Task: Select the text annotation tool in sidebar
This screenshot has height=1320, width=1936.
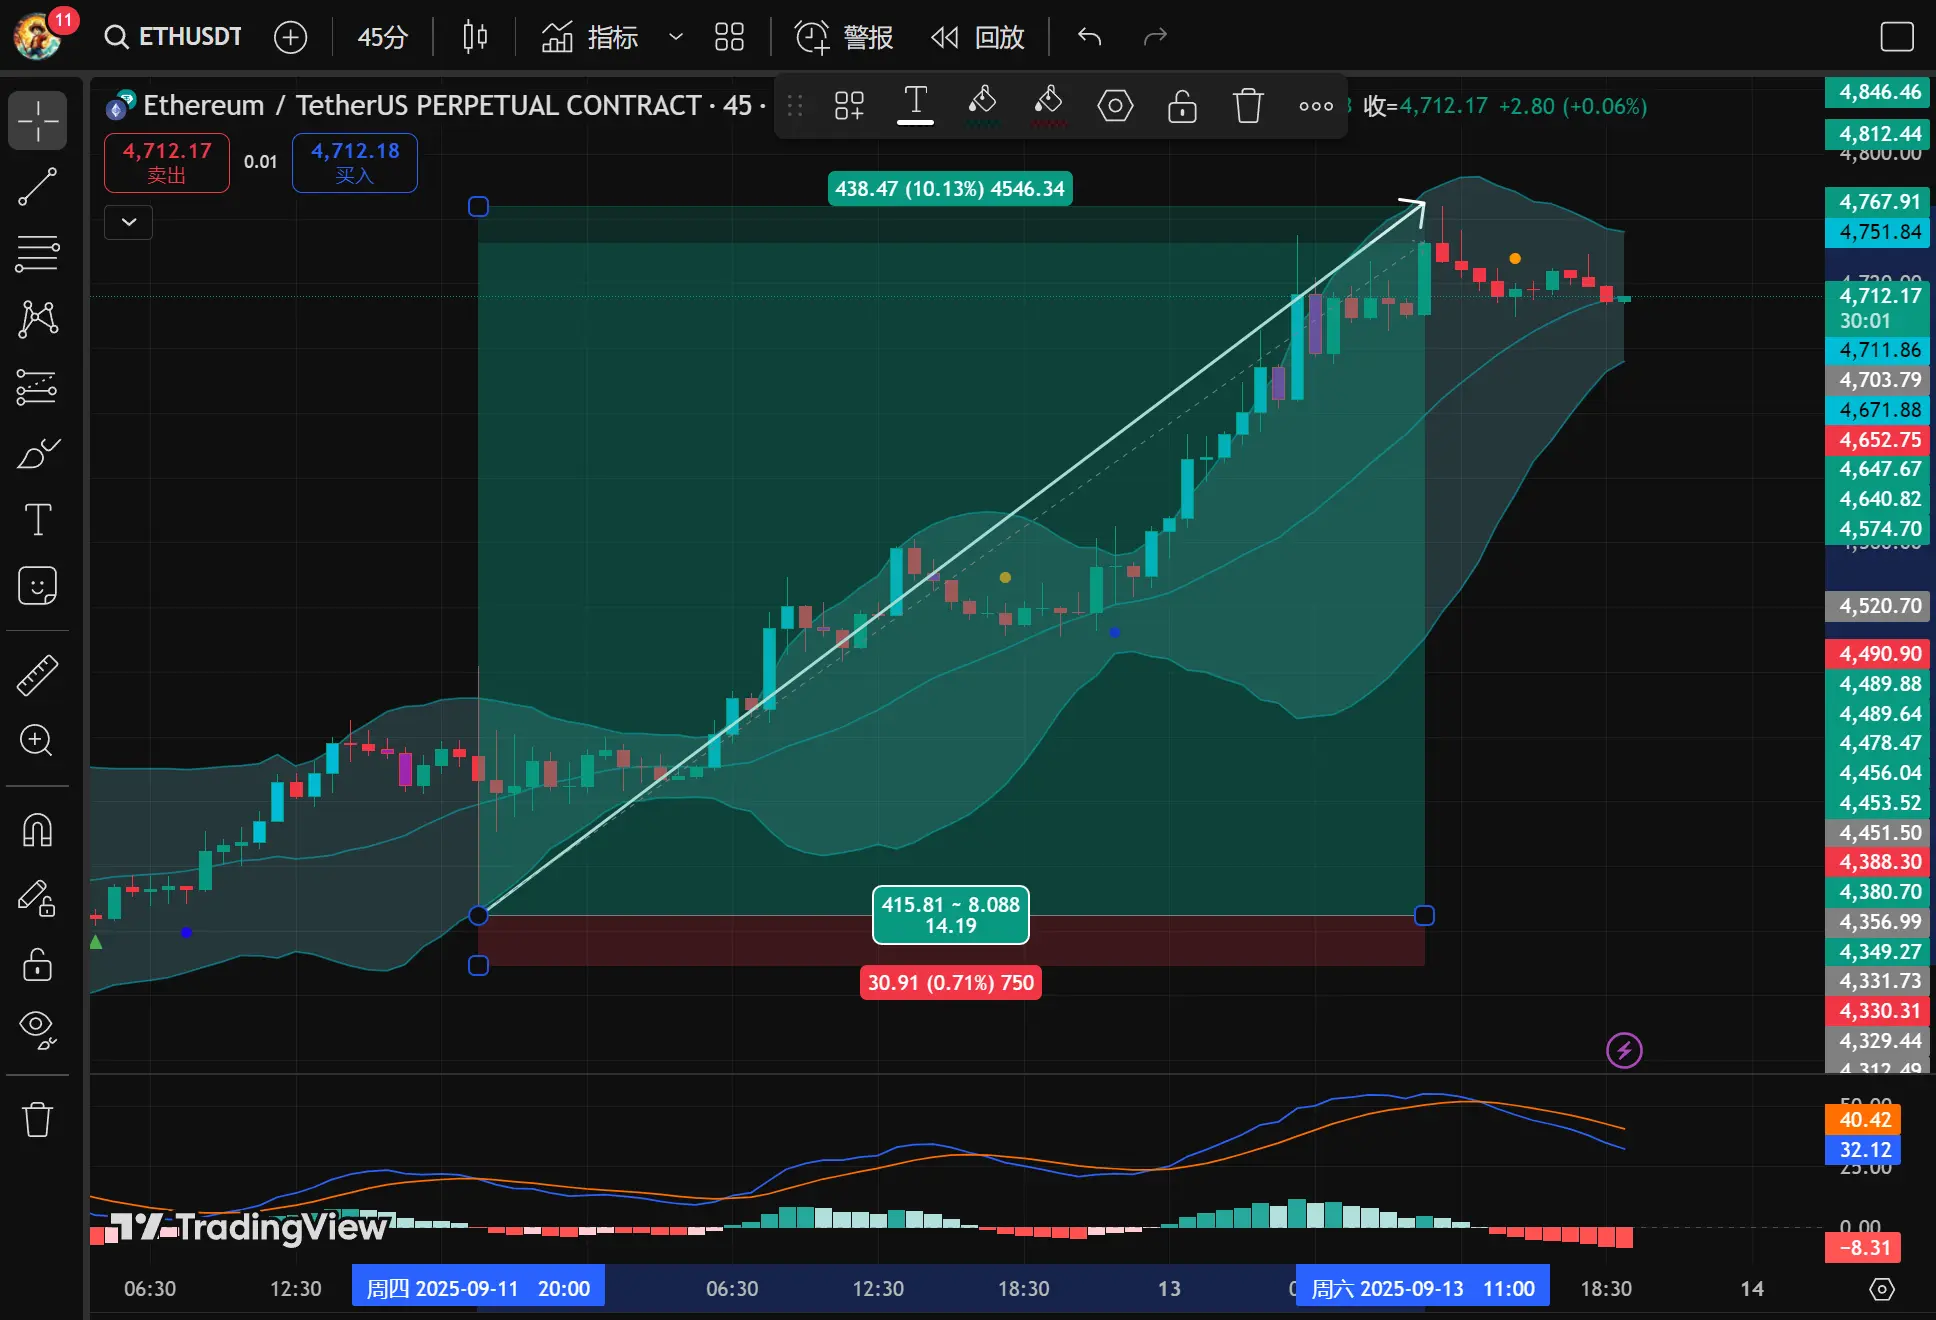Action: coord(38,520)
